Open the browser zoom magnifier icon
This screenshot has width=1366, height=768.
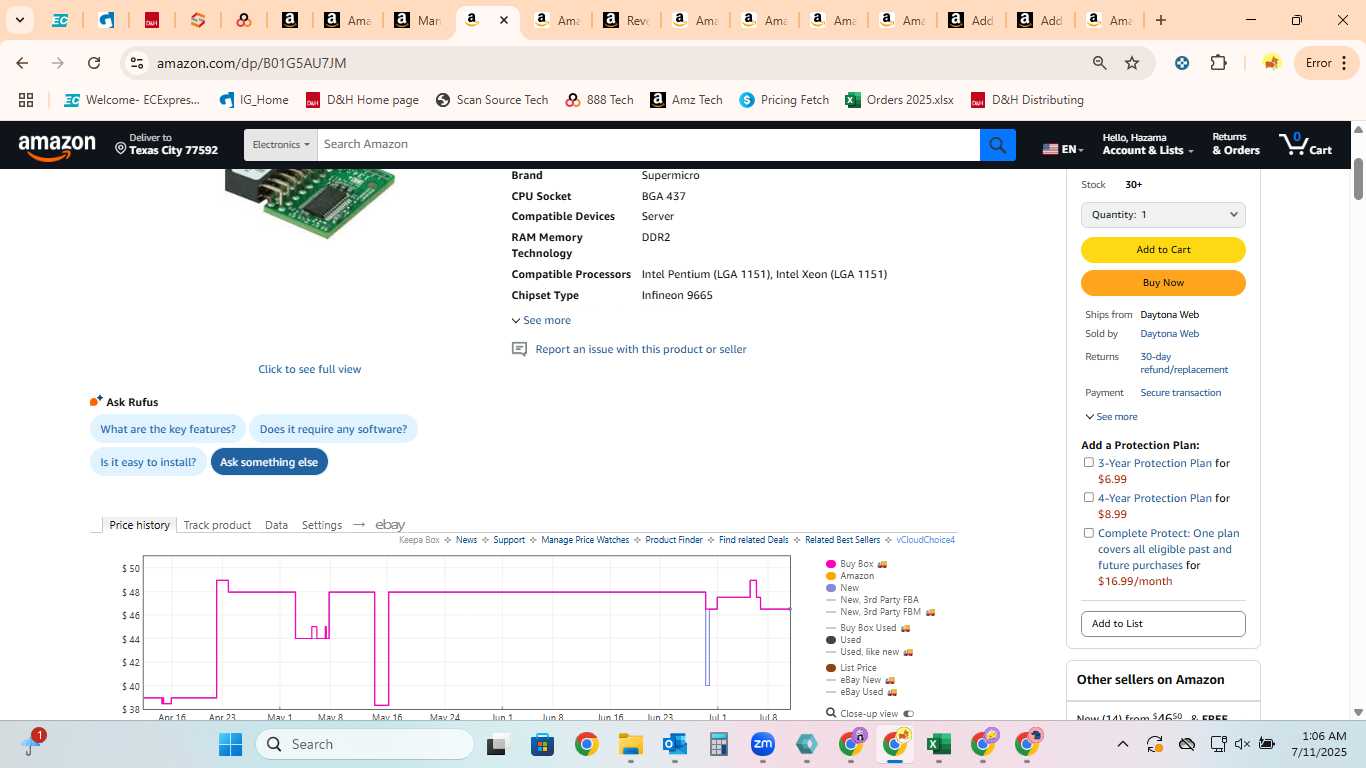(1100, 63)
